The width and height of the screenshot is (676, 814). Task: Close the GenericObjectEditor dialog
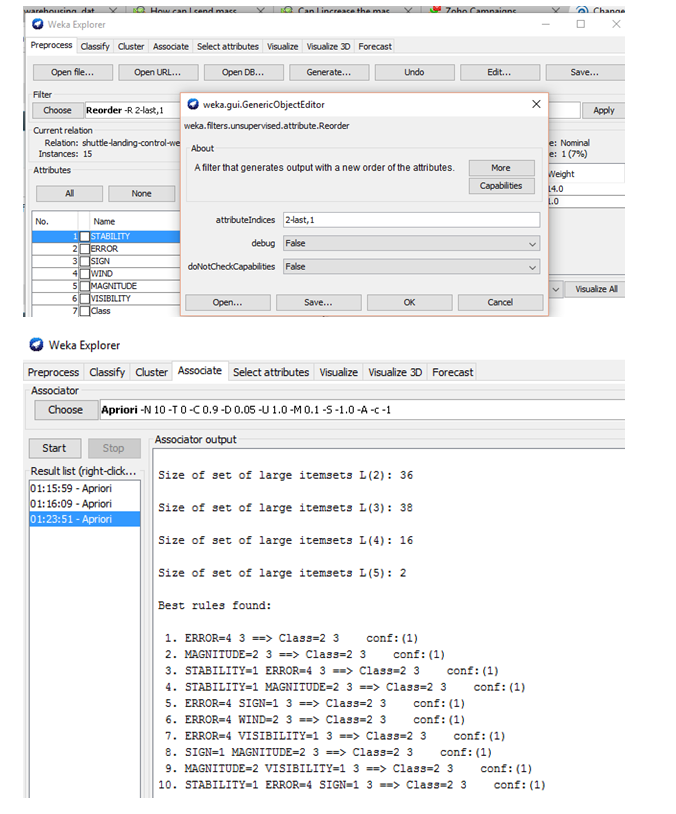point(536,104)
